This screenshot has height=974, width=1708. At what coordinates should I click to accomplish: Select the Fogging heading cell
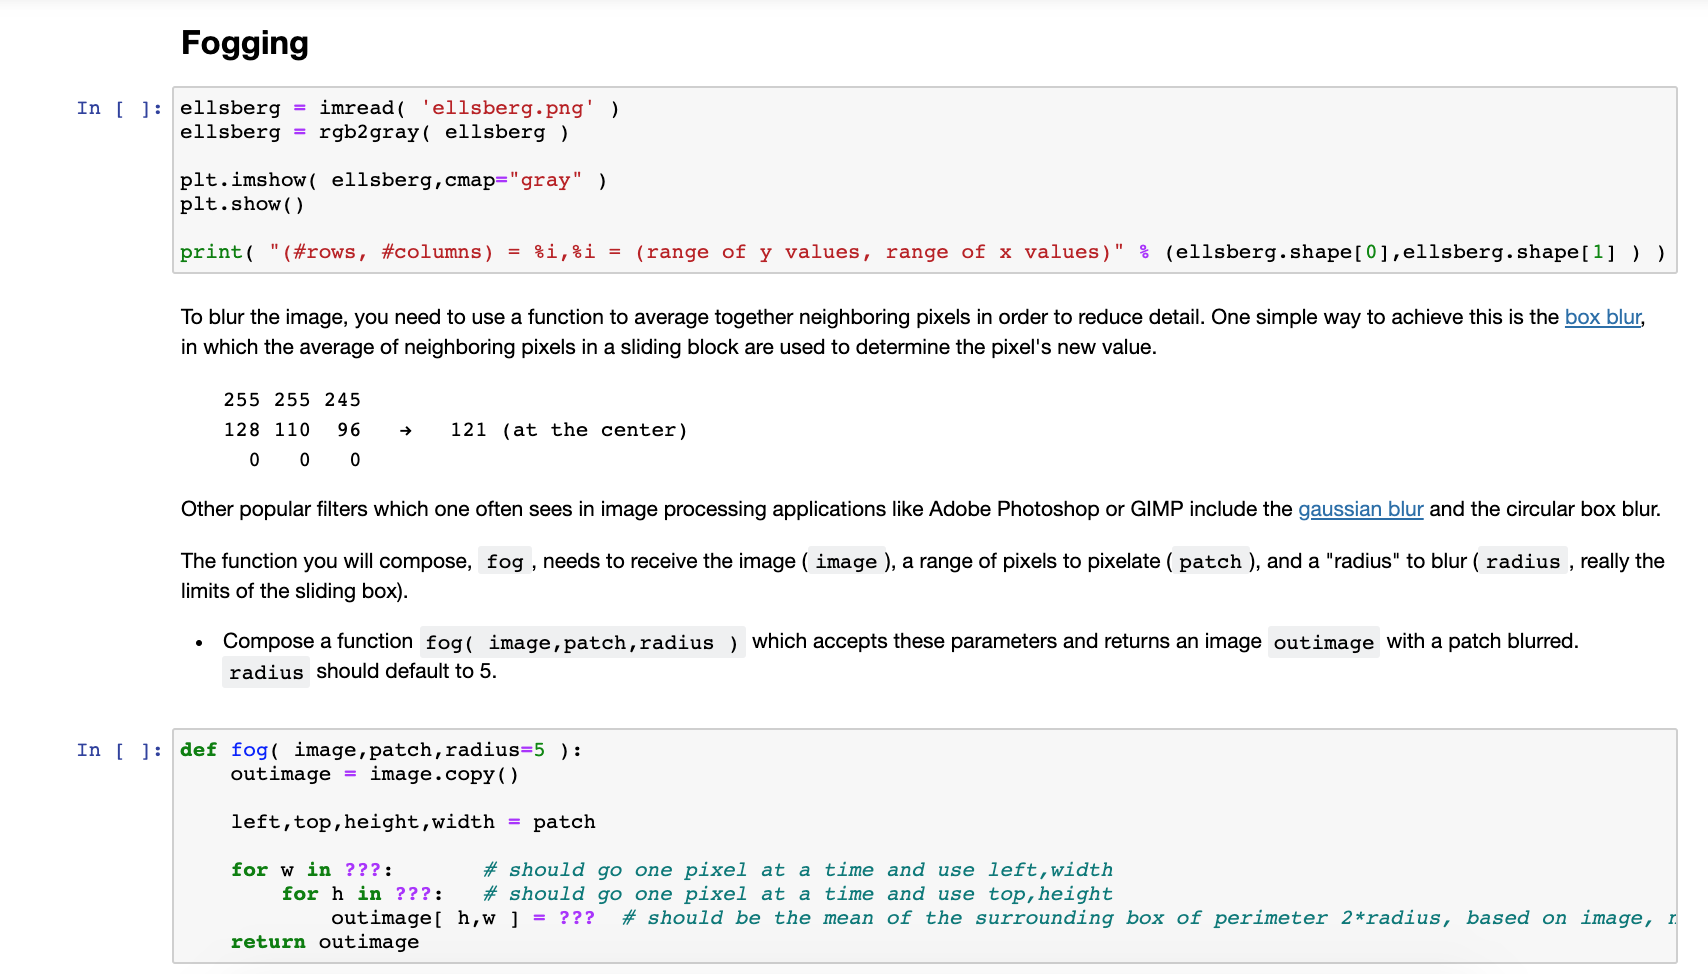click(x=244, y=42)
